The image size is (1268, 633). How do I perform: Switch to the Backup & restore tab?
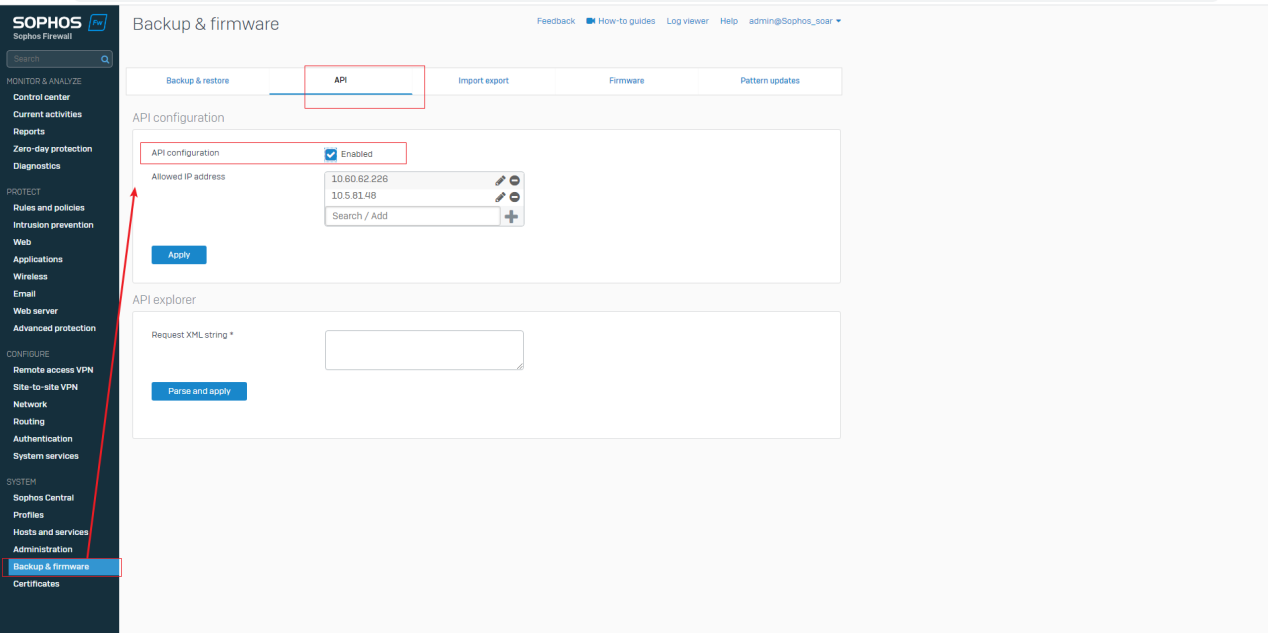point(197,81)
